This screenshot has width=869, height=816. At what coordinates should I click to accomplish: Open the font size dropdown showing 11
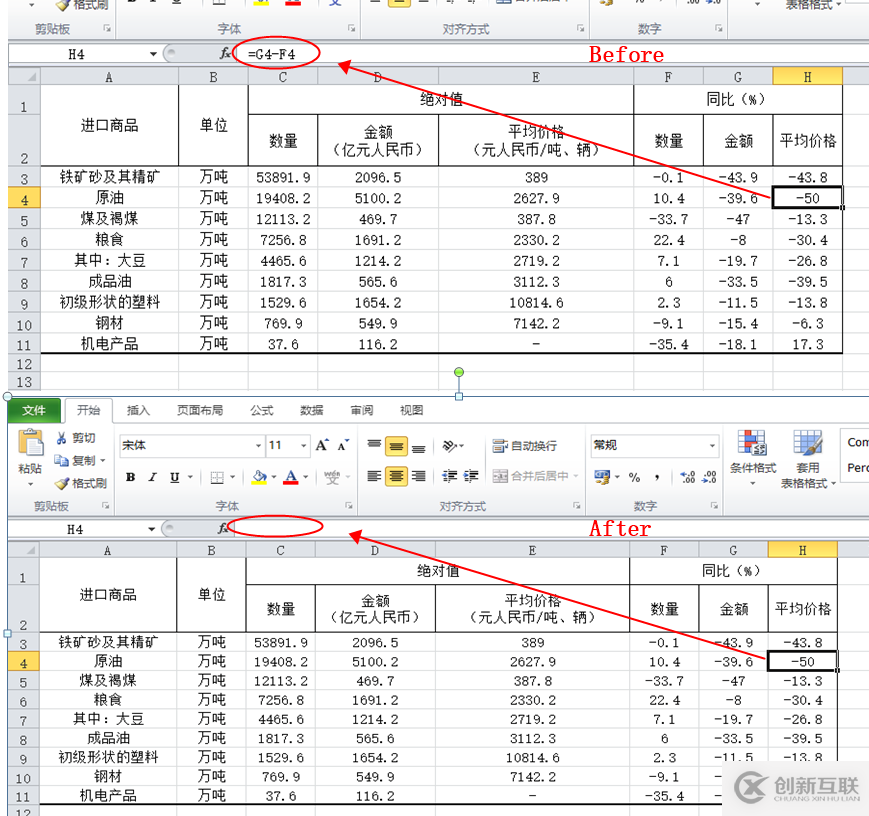pos(304,445)
